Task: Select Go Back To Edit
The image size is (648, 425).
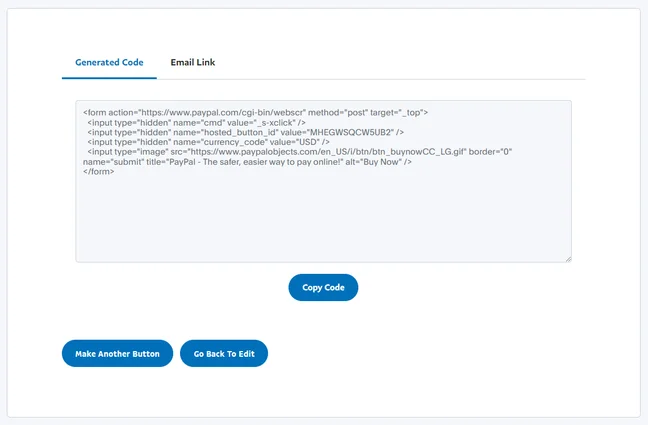Action: (x=224, y=353)
